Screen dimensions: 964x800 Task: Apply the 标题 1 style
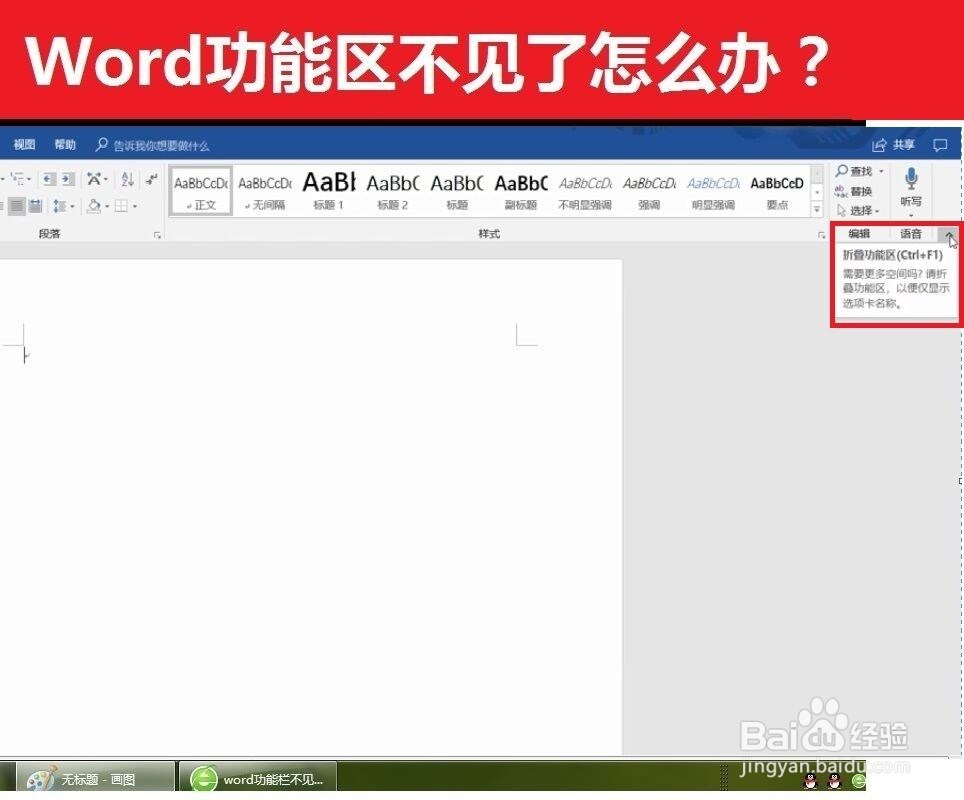click(329, 191)
